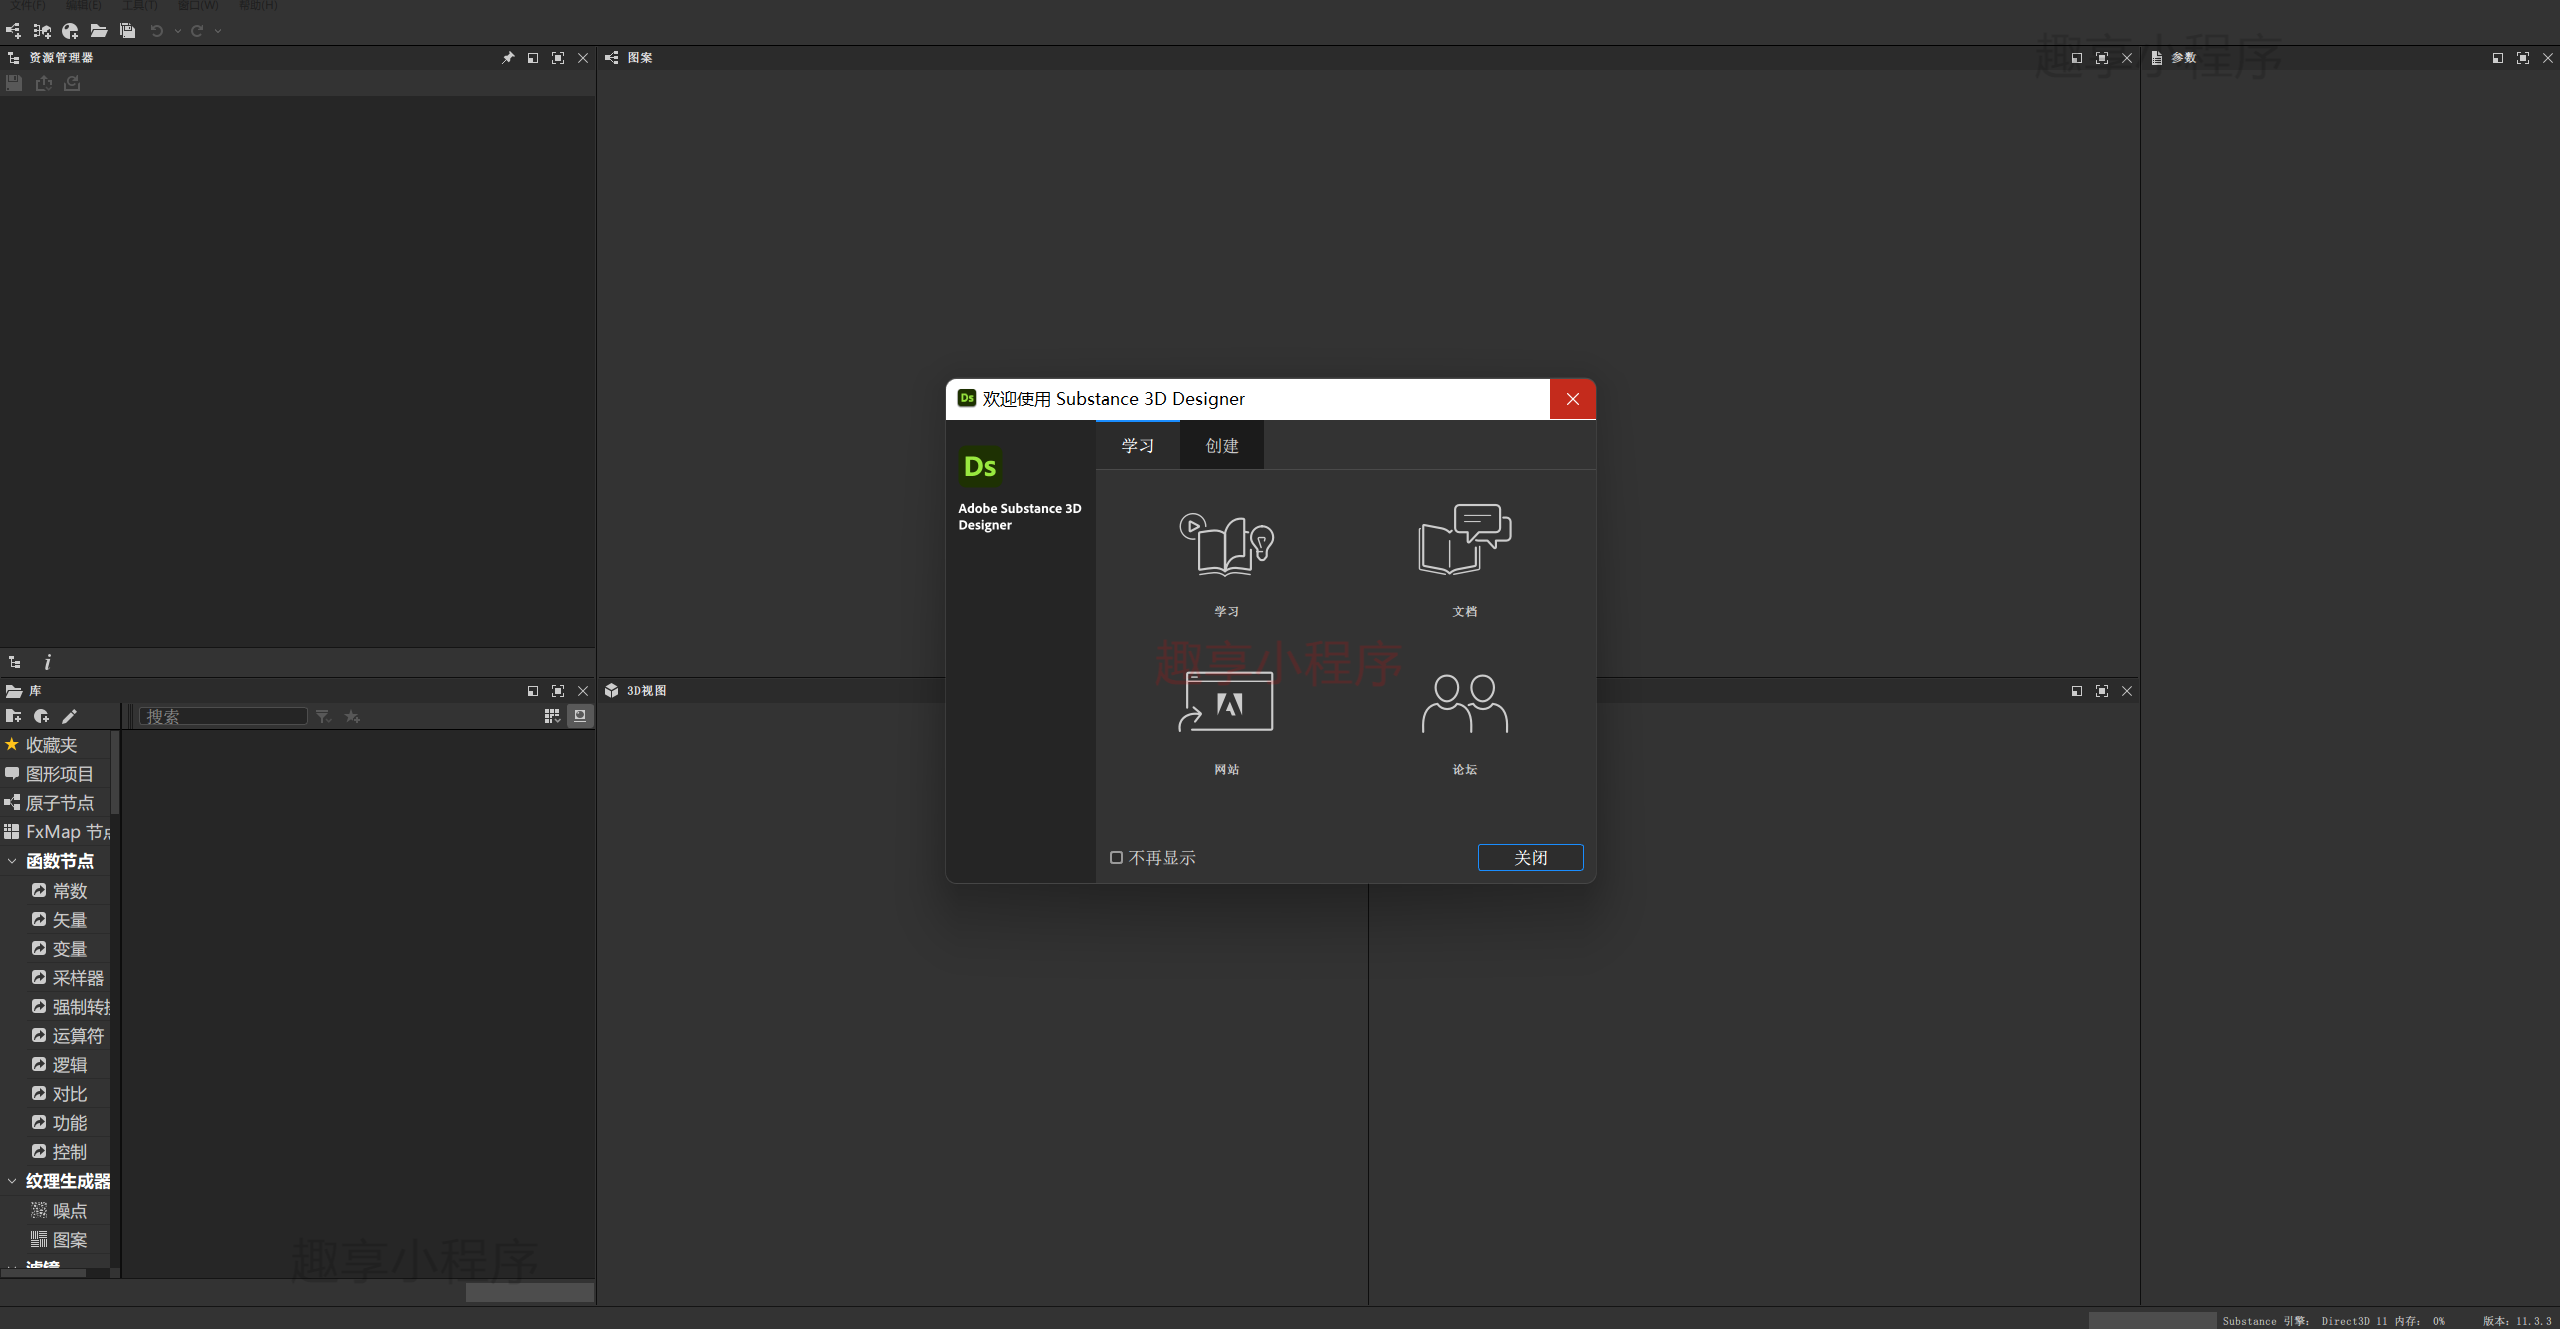This screenshot has width=2560, height=1329.
Task: Open the 文件(F) menu
Action: (x=28, y=6)
